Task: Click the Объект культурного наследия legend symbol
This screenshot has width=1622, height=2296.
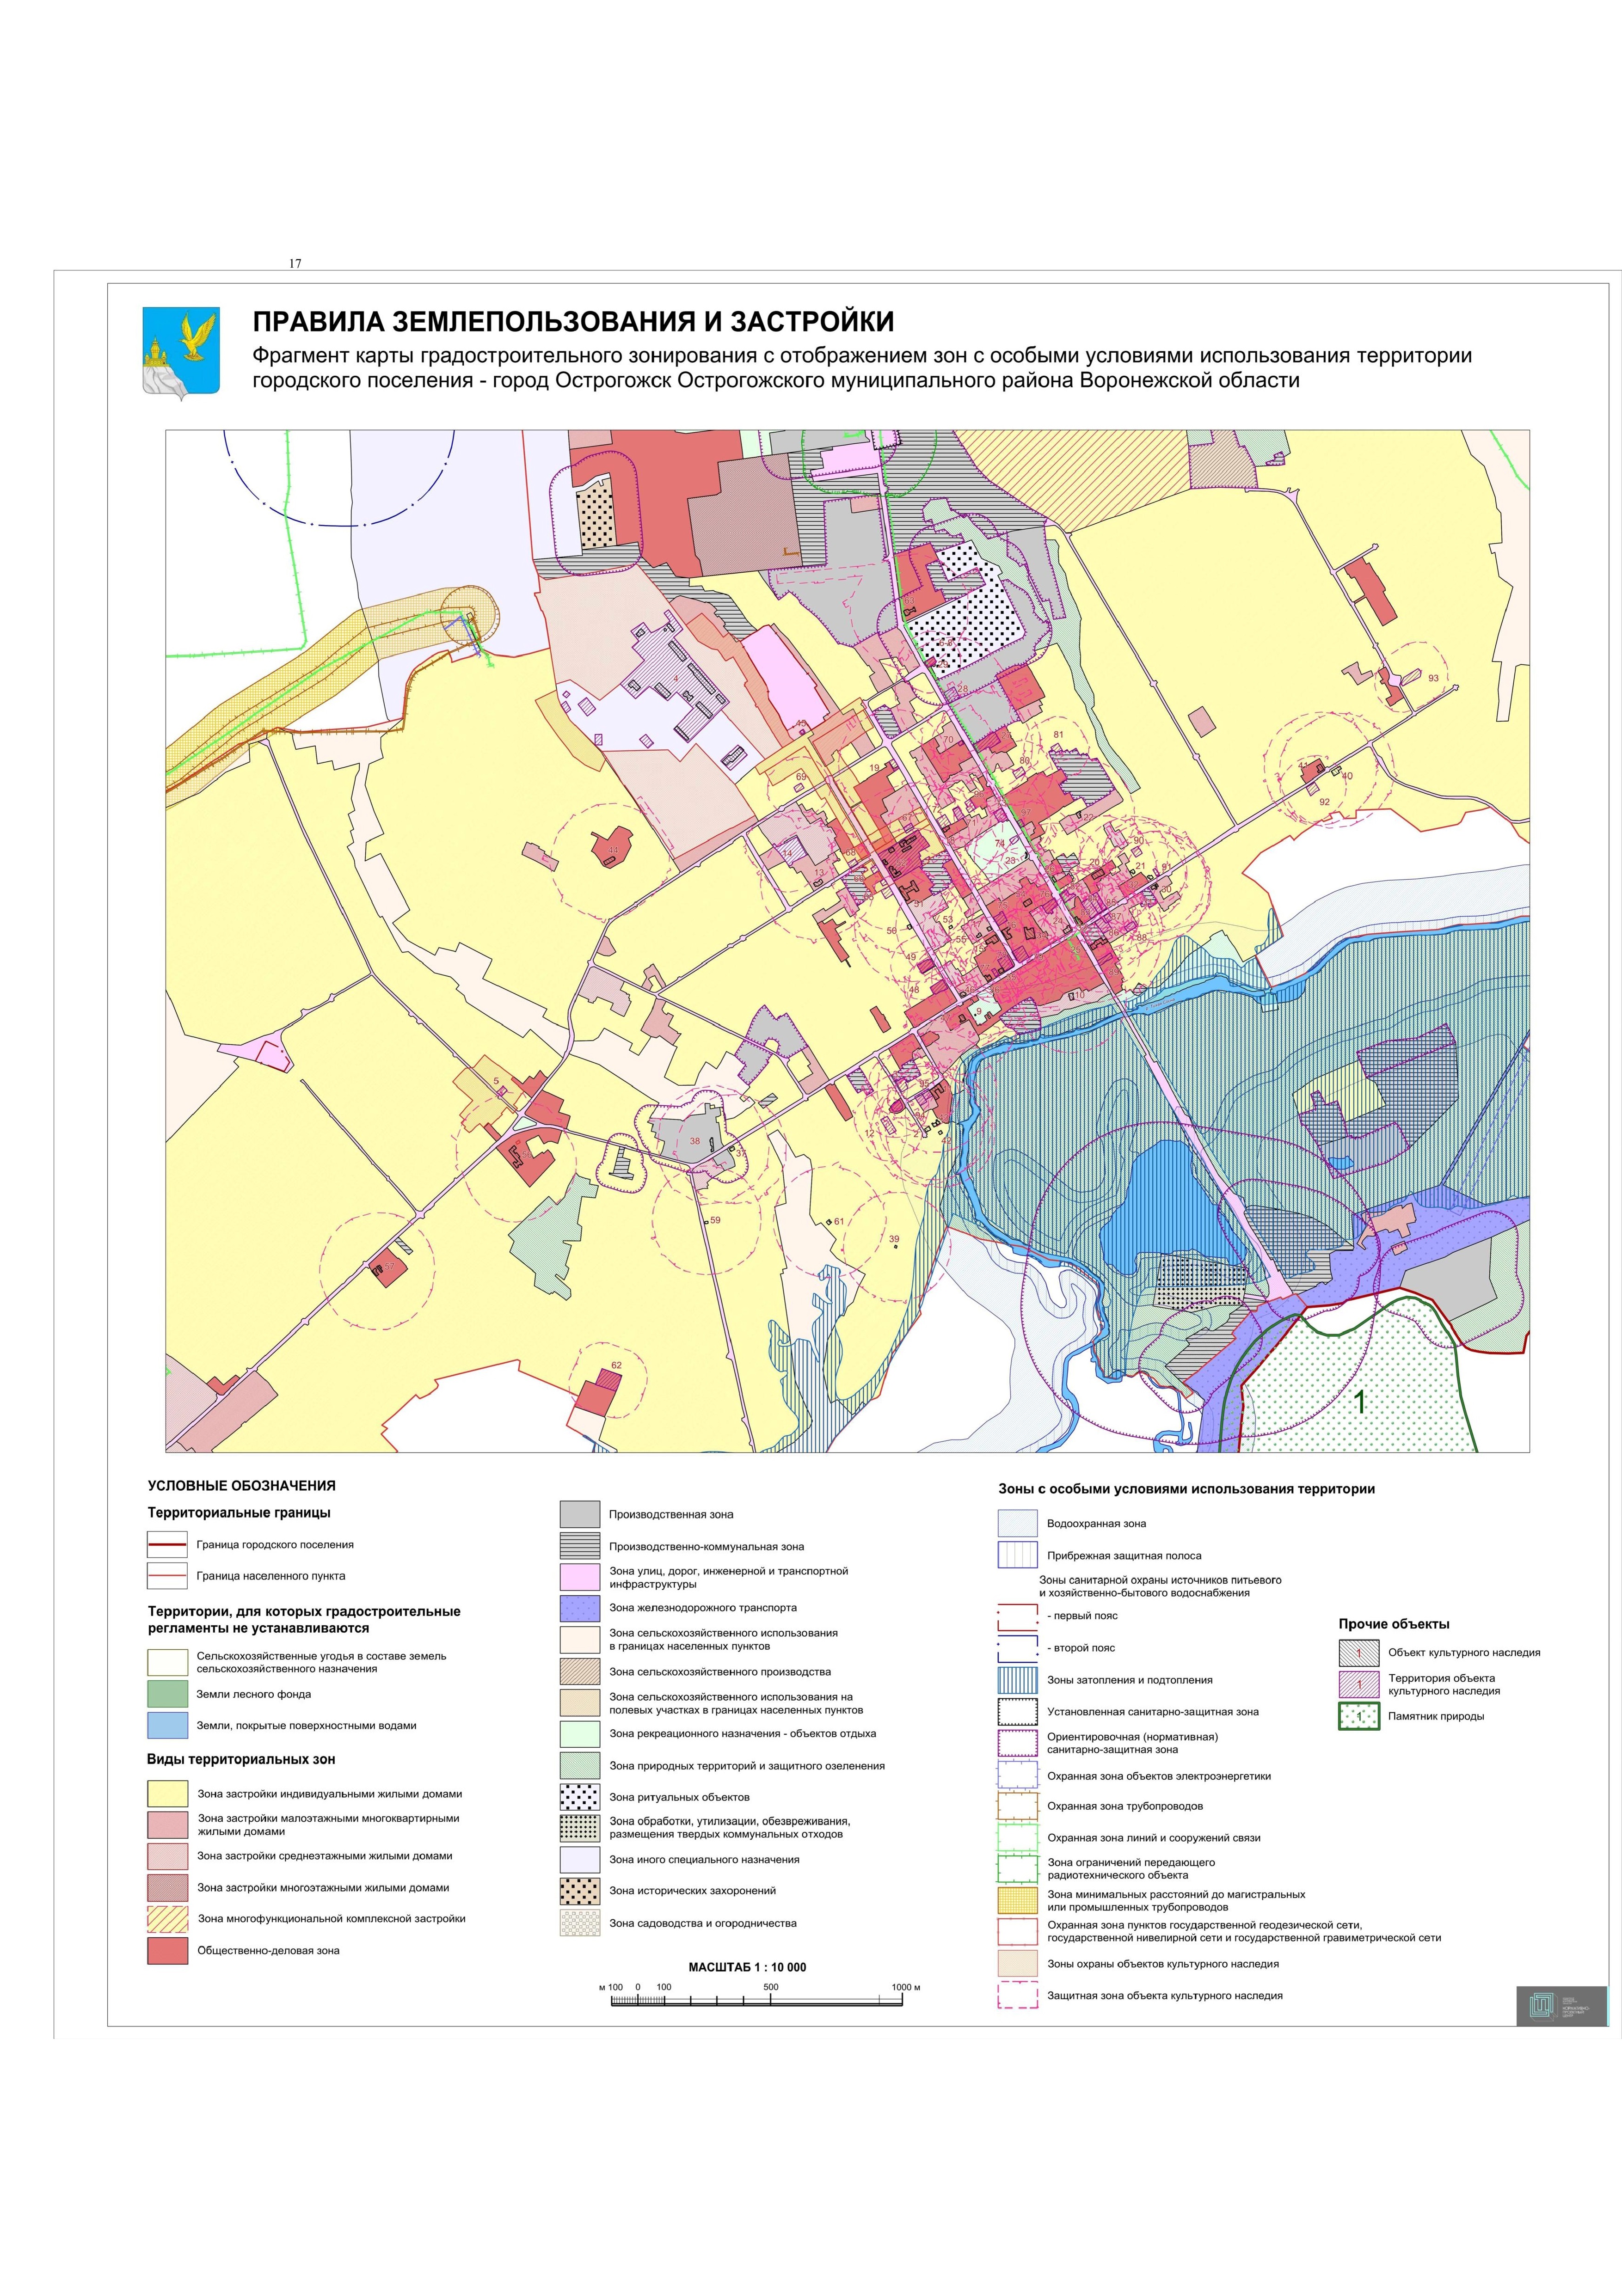Action: 1358,1653
